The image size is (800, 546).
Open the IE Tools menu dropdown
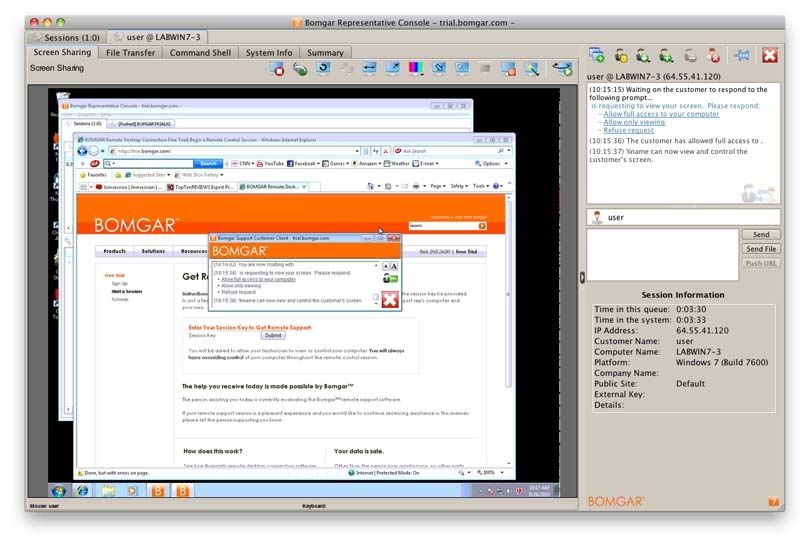[480, 186]
